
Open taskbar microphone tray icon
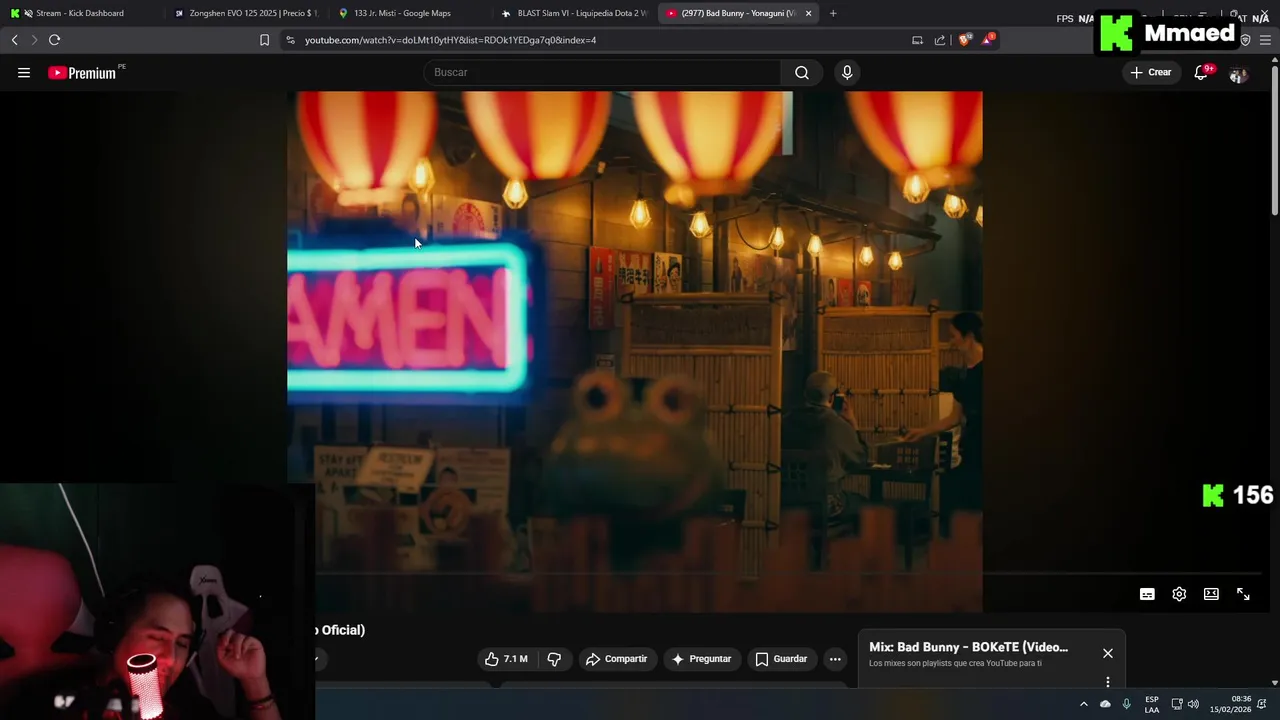1127,704
